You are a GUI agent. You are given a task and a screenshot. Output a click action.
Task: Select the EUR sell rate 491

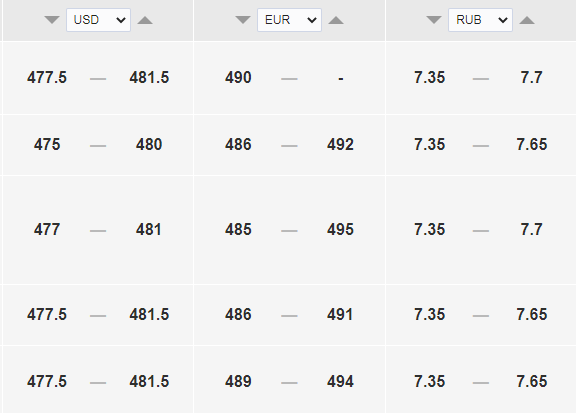tap(340, 315)
